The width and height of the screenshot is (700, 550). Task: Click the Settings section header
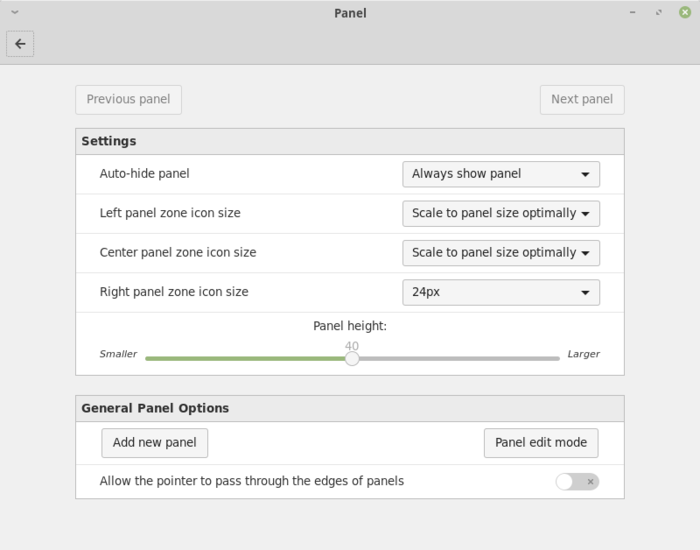coord(109,141)
